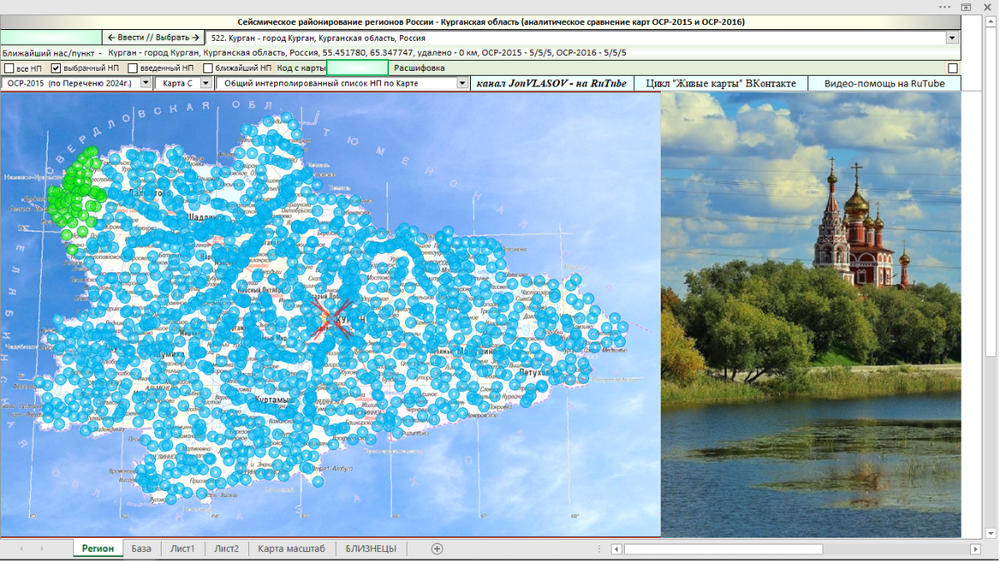Open ribbon display options icon

(966, 7)
